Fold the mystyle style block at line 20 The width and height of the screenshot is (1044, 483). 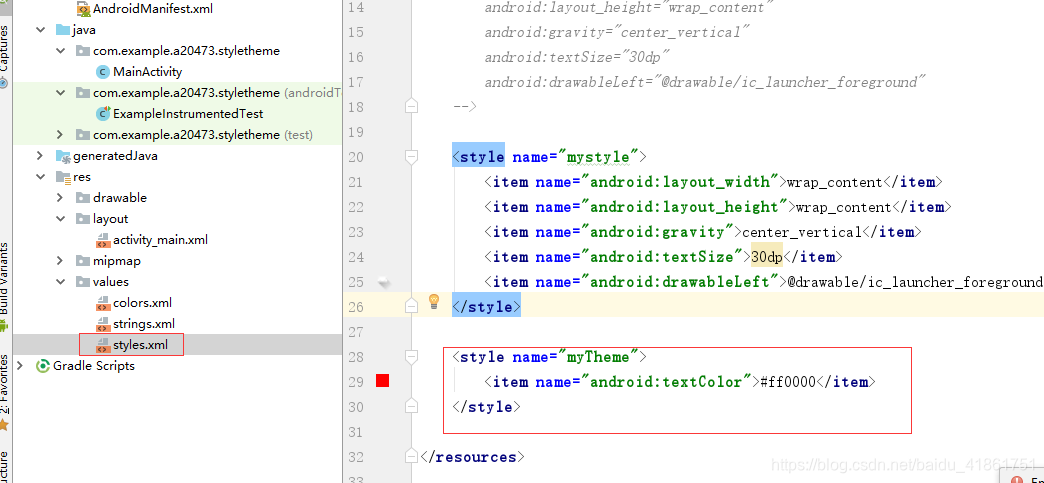412,157
